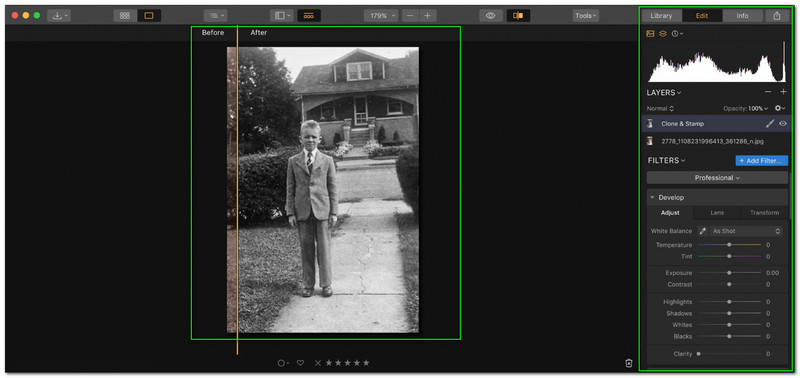The width and height of the screenshot is (800, 378).
Task: Open the layer settings gear menu
Action: [x=780, y=109]
